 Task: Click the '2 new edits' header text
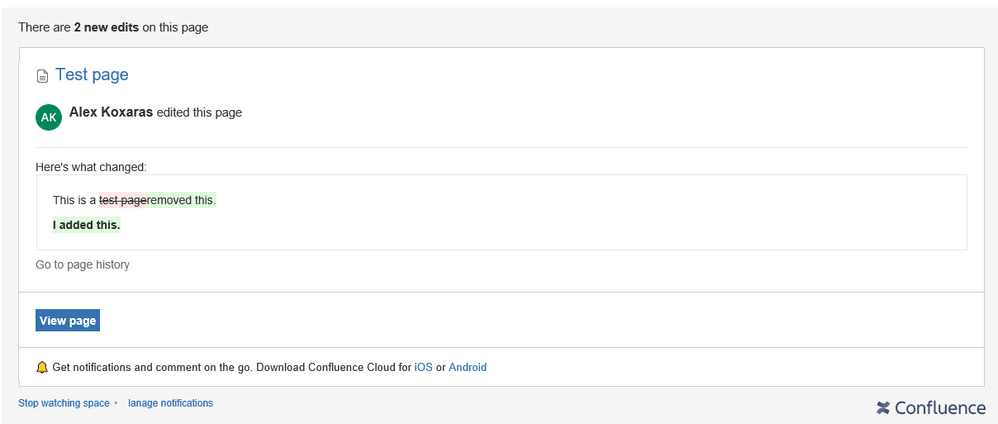(106, 28)
